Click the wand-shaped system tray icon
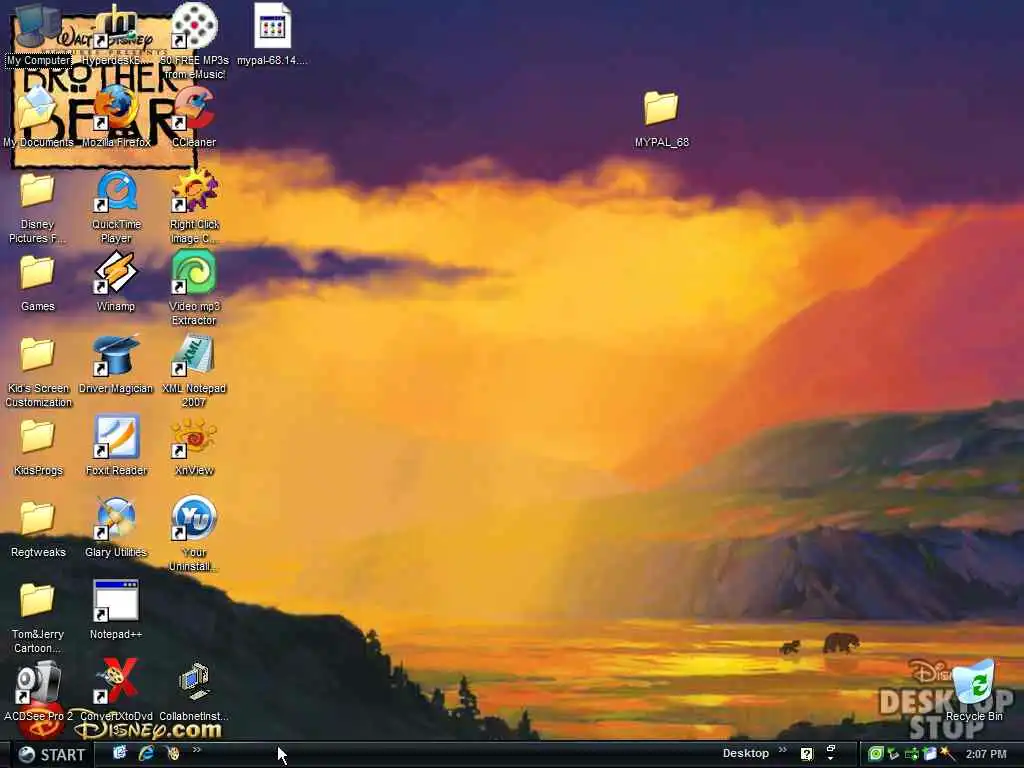This screenshot has width=1024, height=768. (947, 754)
